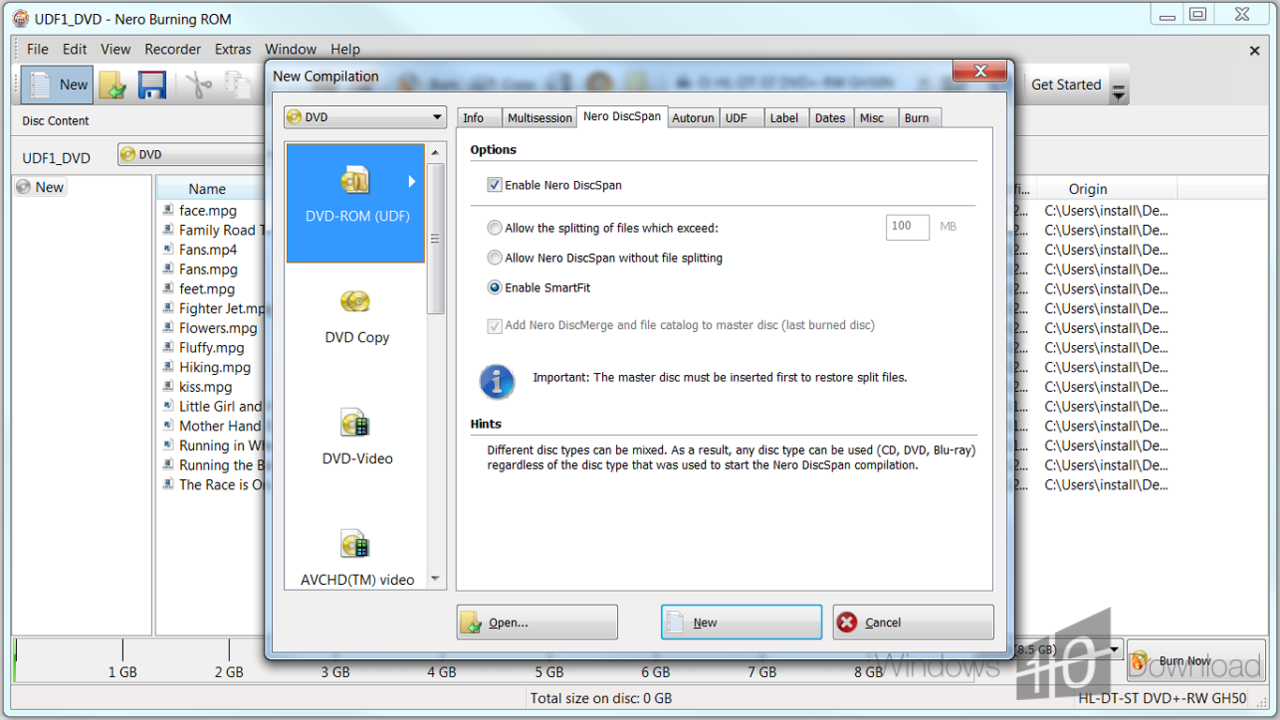This screenshot has height=720, width=1280.
Task: Click the Save floppy disk toolbar icon
Action: (152, 85)
